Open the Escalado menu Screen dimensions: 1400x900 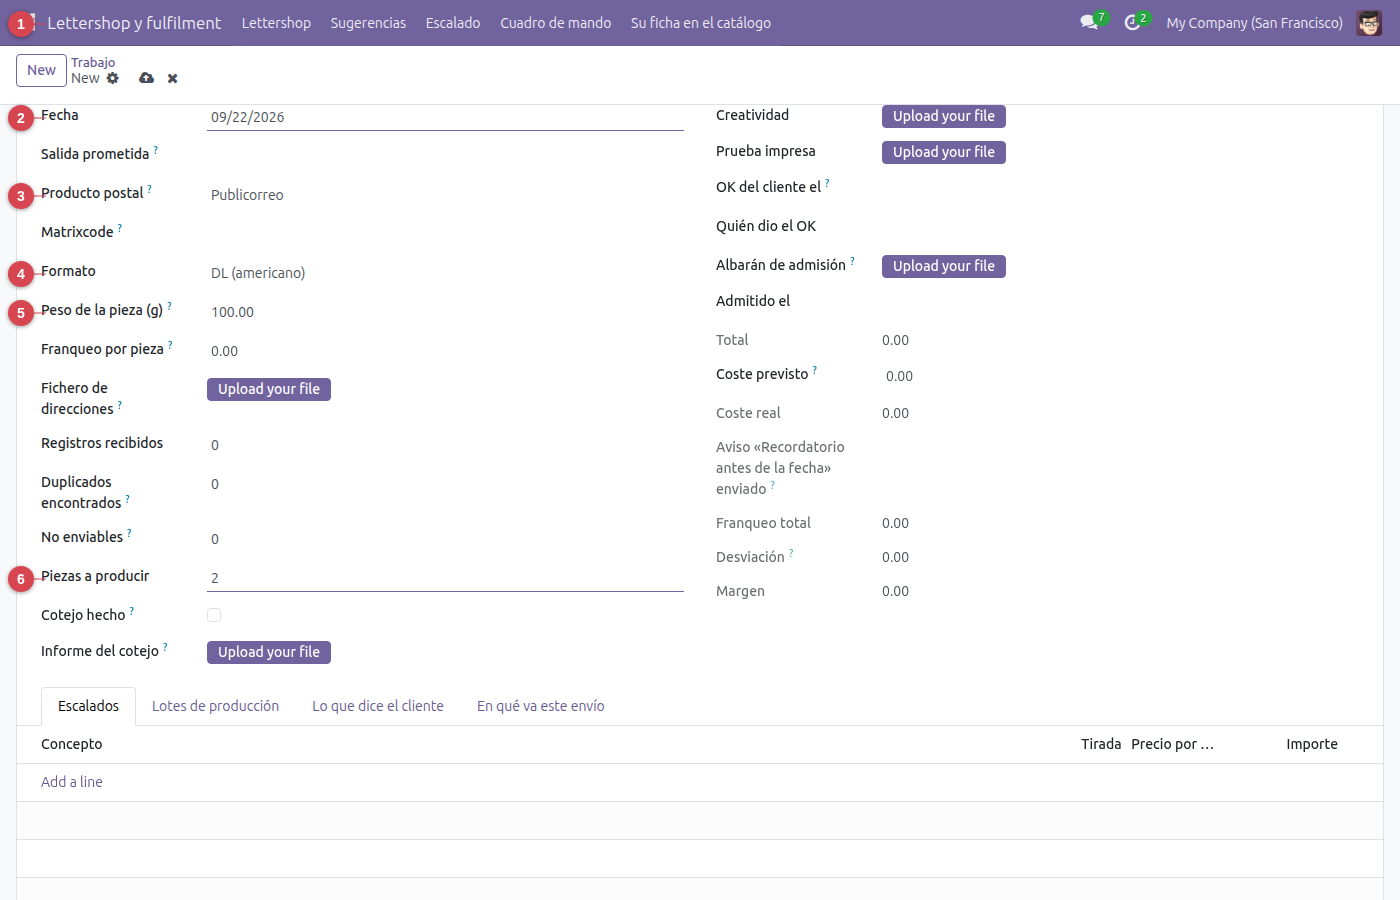coord(453,22)
